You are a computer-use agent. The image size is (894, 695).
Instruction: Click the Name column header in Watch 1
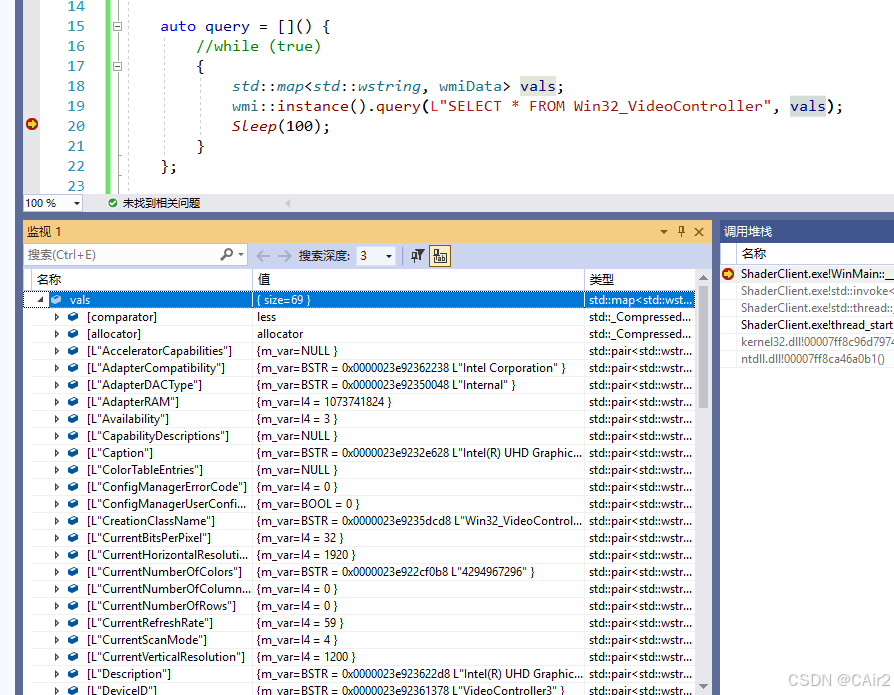click(x=141, y=279)
